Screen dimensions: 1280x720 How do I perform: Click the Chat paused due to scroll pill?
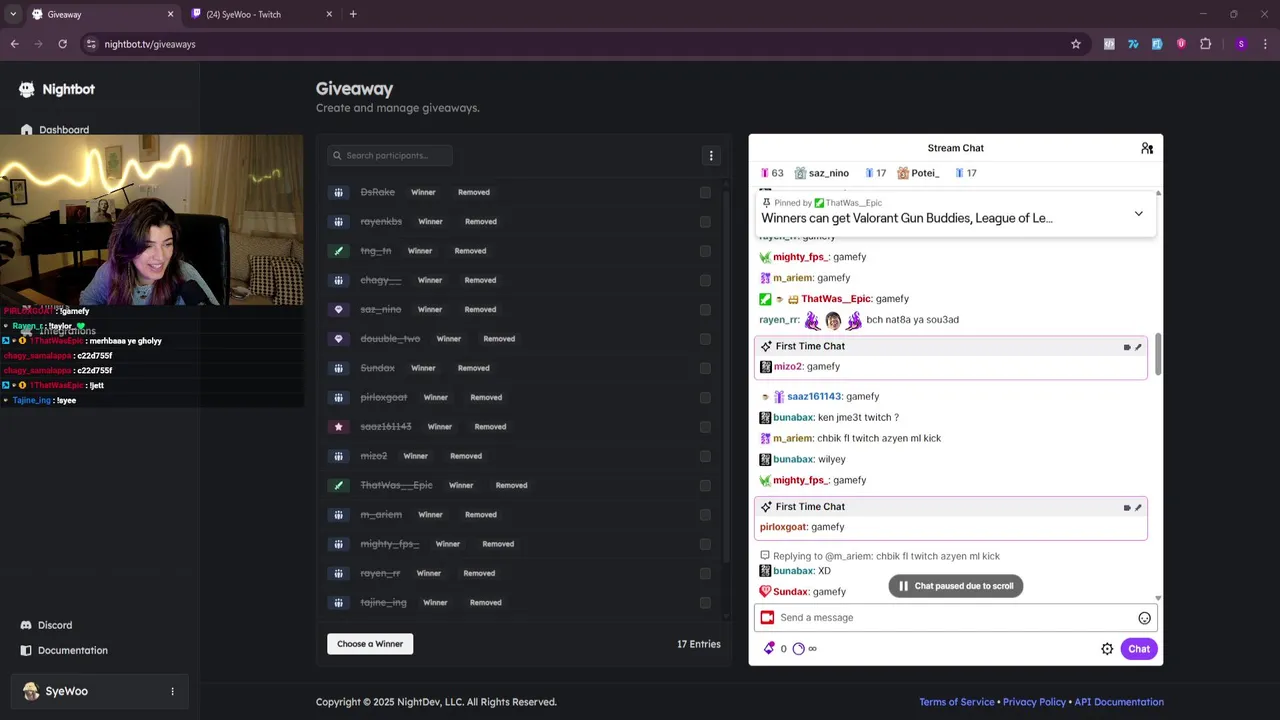pos(956,586)
